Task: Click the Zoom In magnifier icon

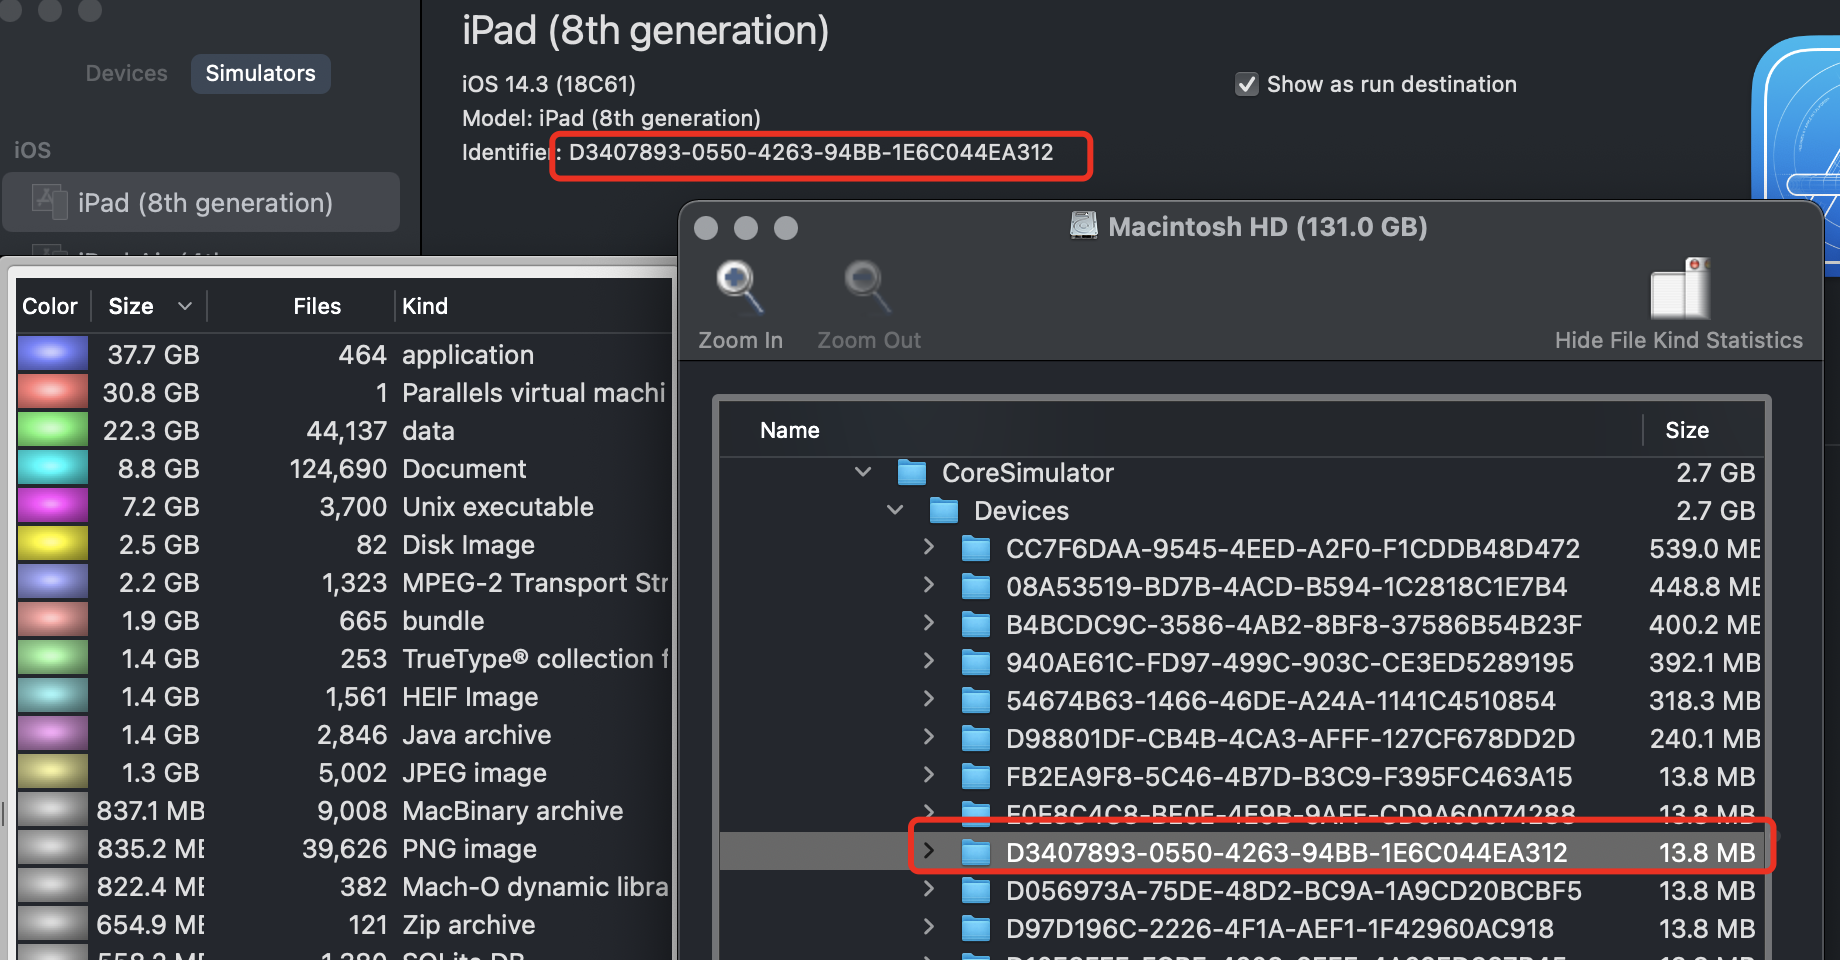Action: [740, 288]
